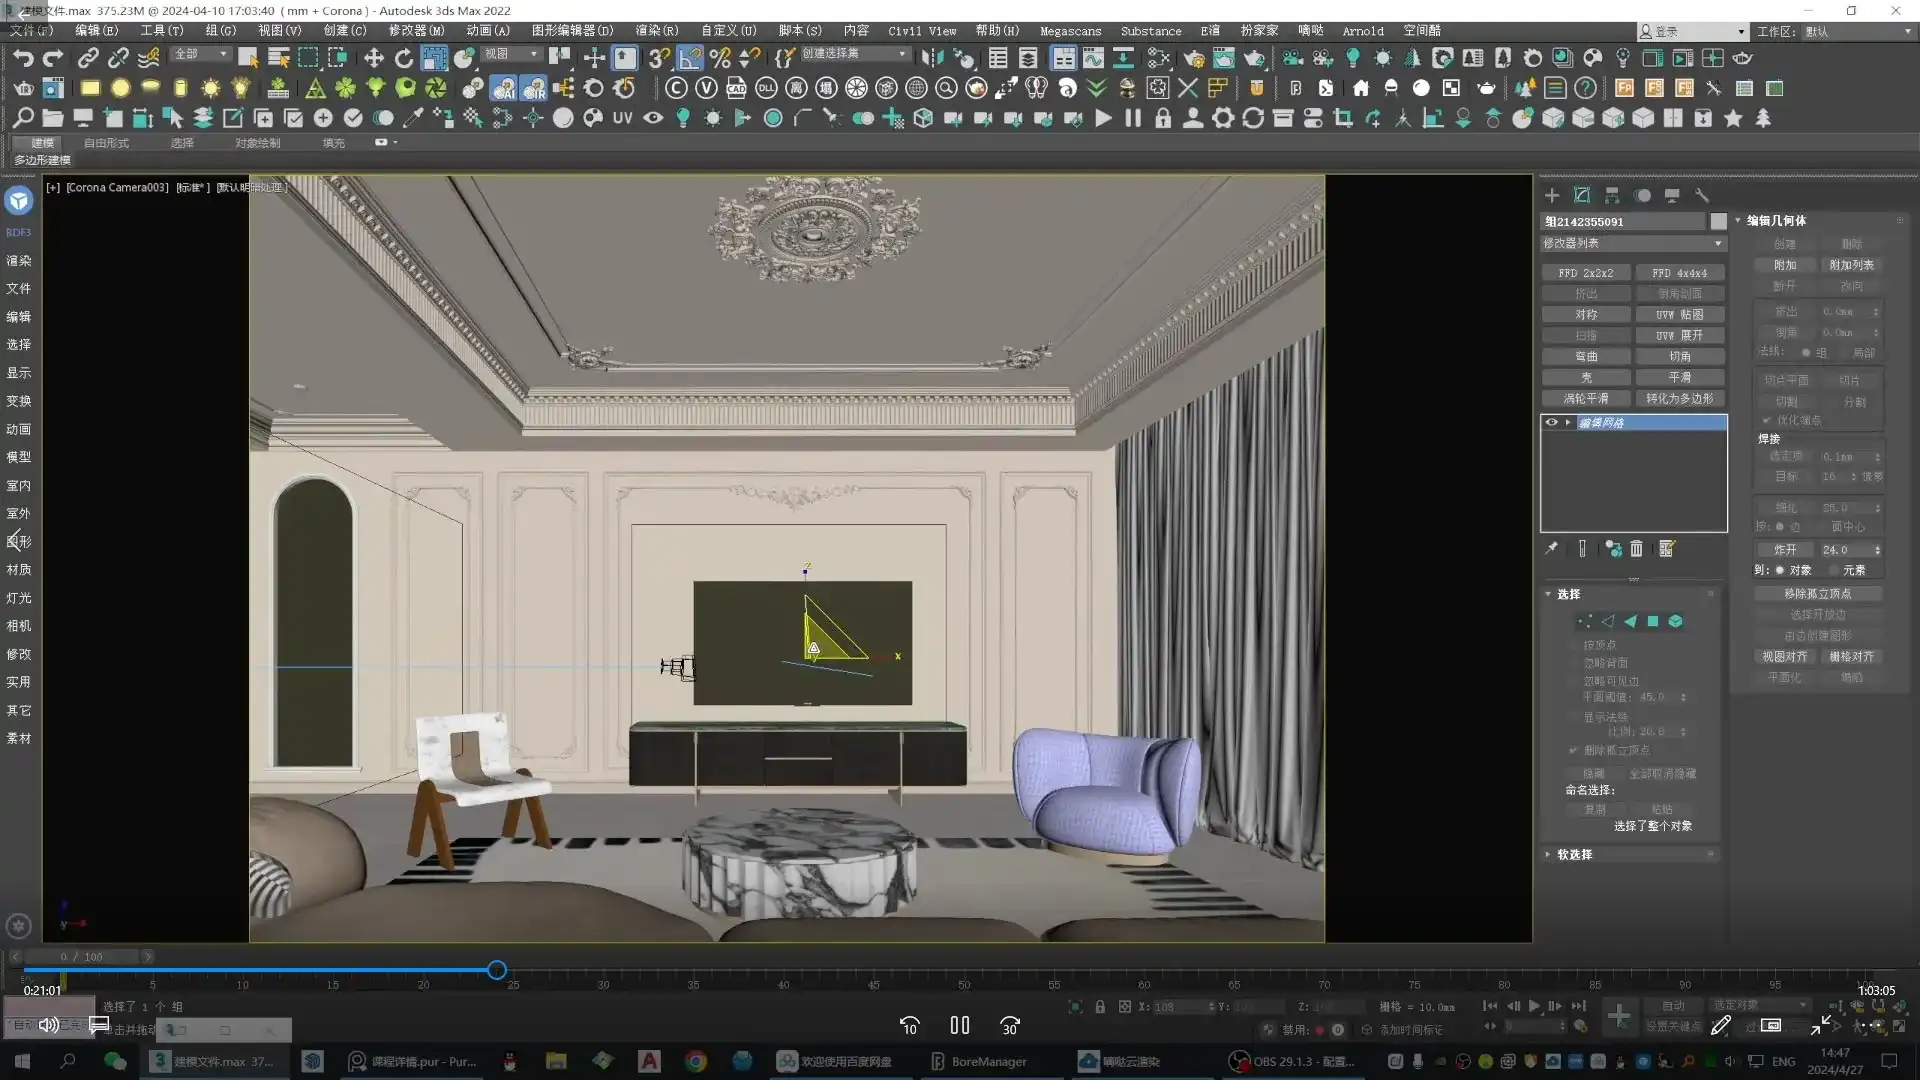Click the 炸开 button
The image size is (1920, 1080).
point(1785,549)
